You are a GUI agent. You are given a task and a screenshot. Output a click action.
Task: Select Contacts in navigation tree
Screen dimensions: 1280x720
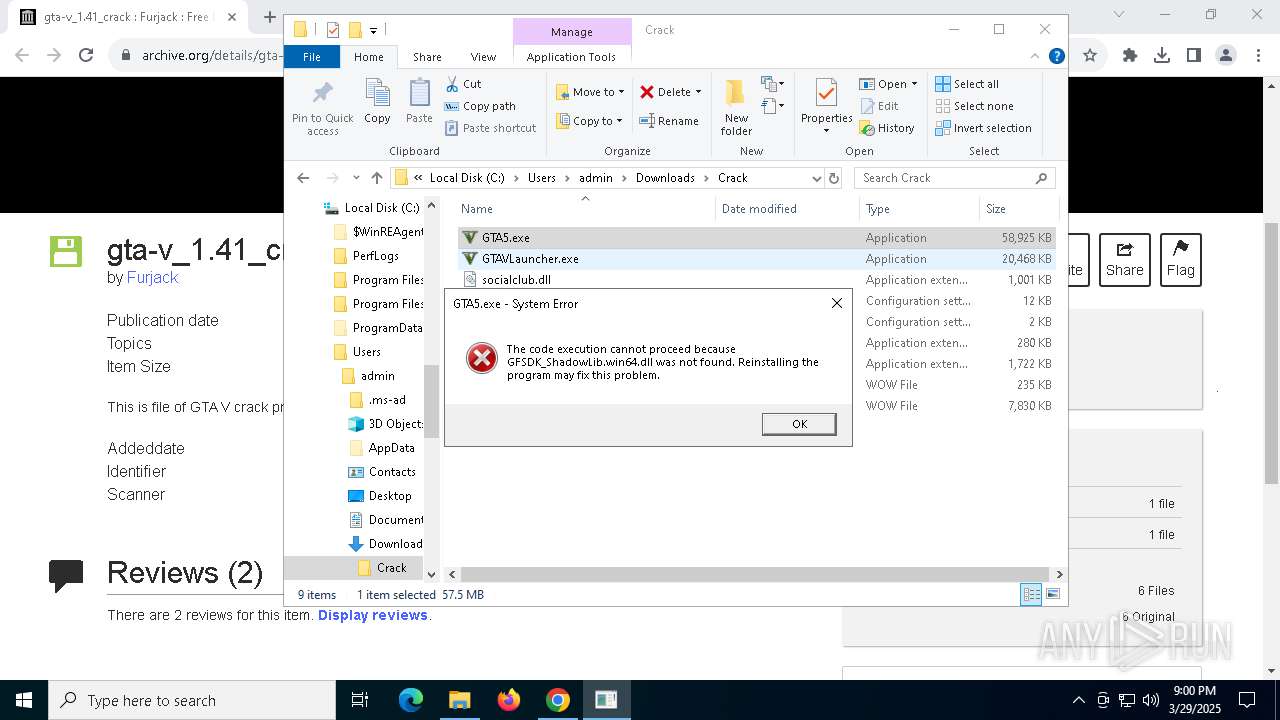[392, 472]
